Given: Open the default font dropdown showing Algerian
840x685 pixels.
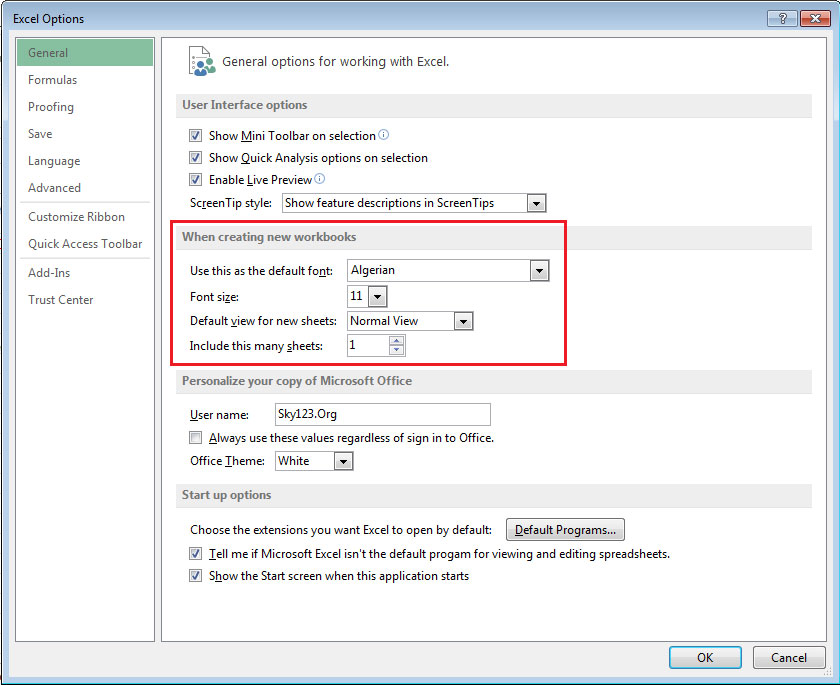Looking at the screenshot, I should point(539,270).
